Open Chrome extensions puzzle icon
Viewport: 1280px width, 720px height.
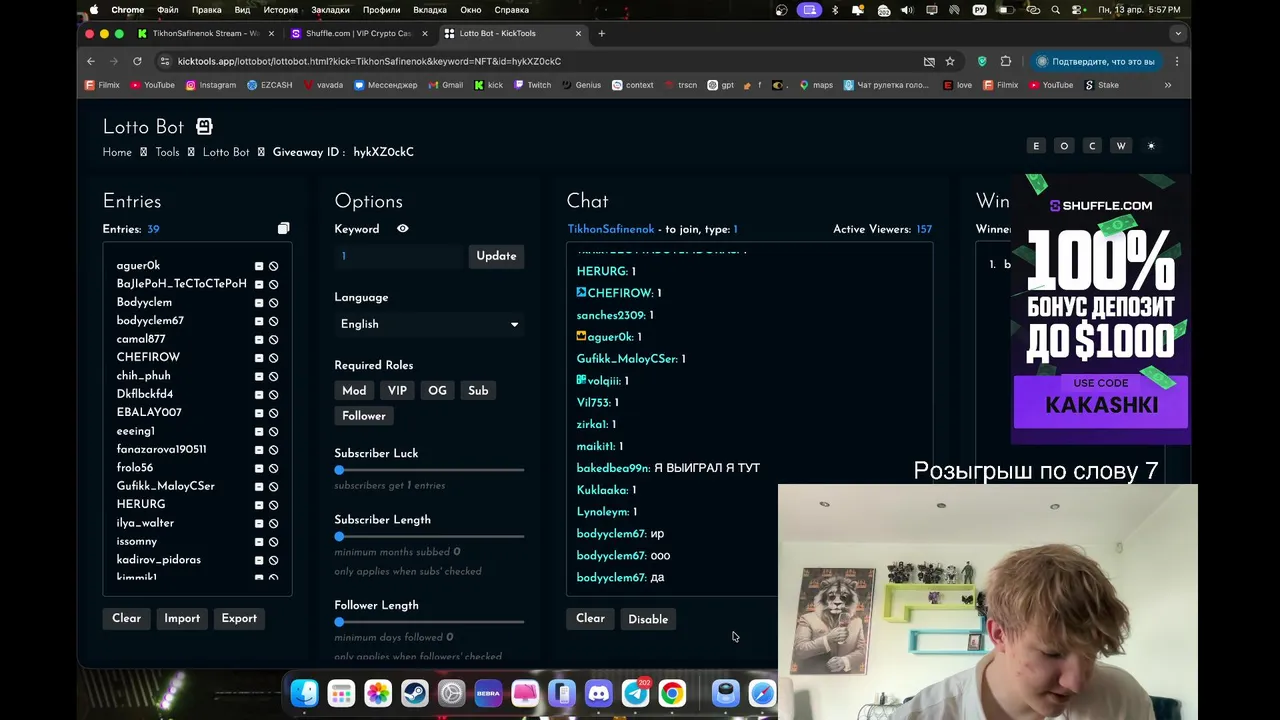(x=1006, y=61)
